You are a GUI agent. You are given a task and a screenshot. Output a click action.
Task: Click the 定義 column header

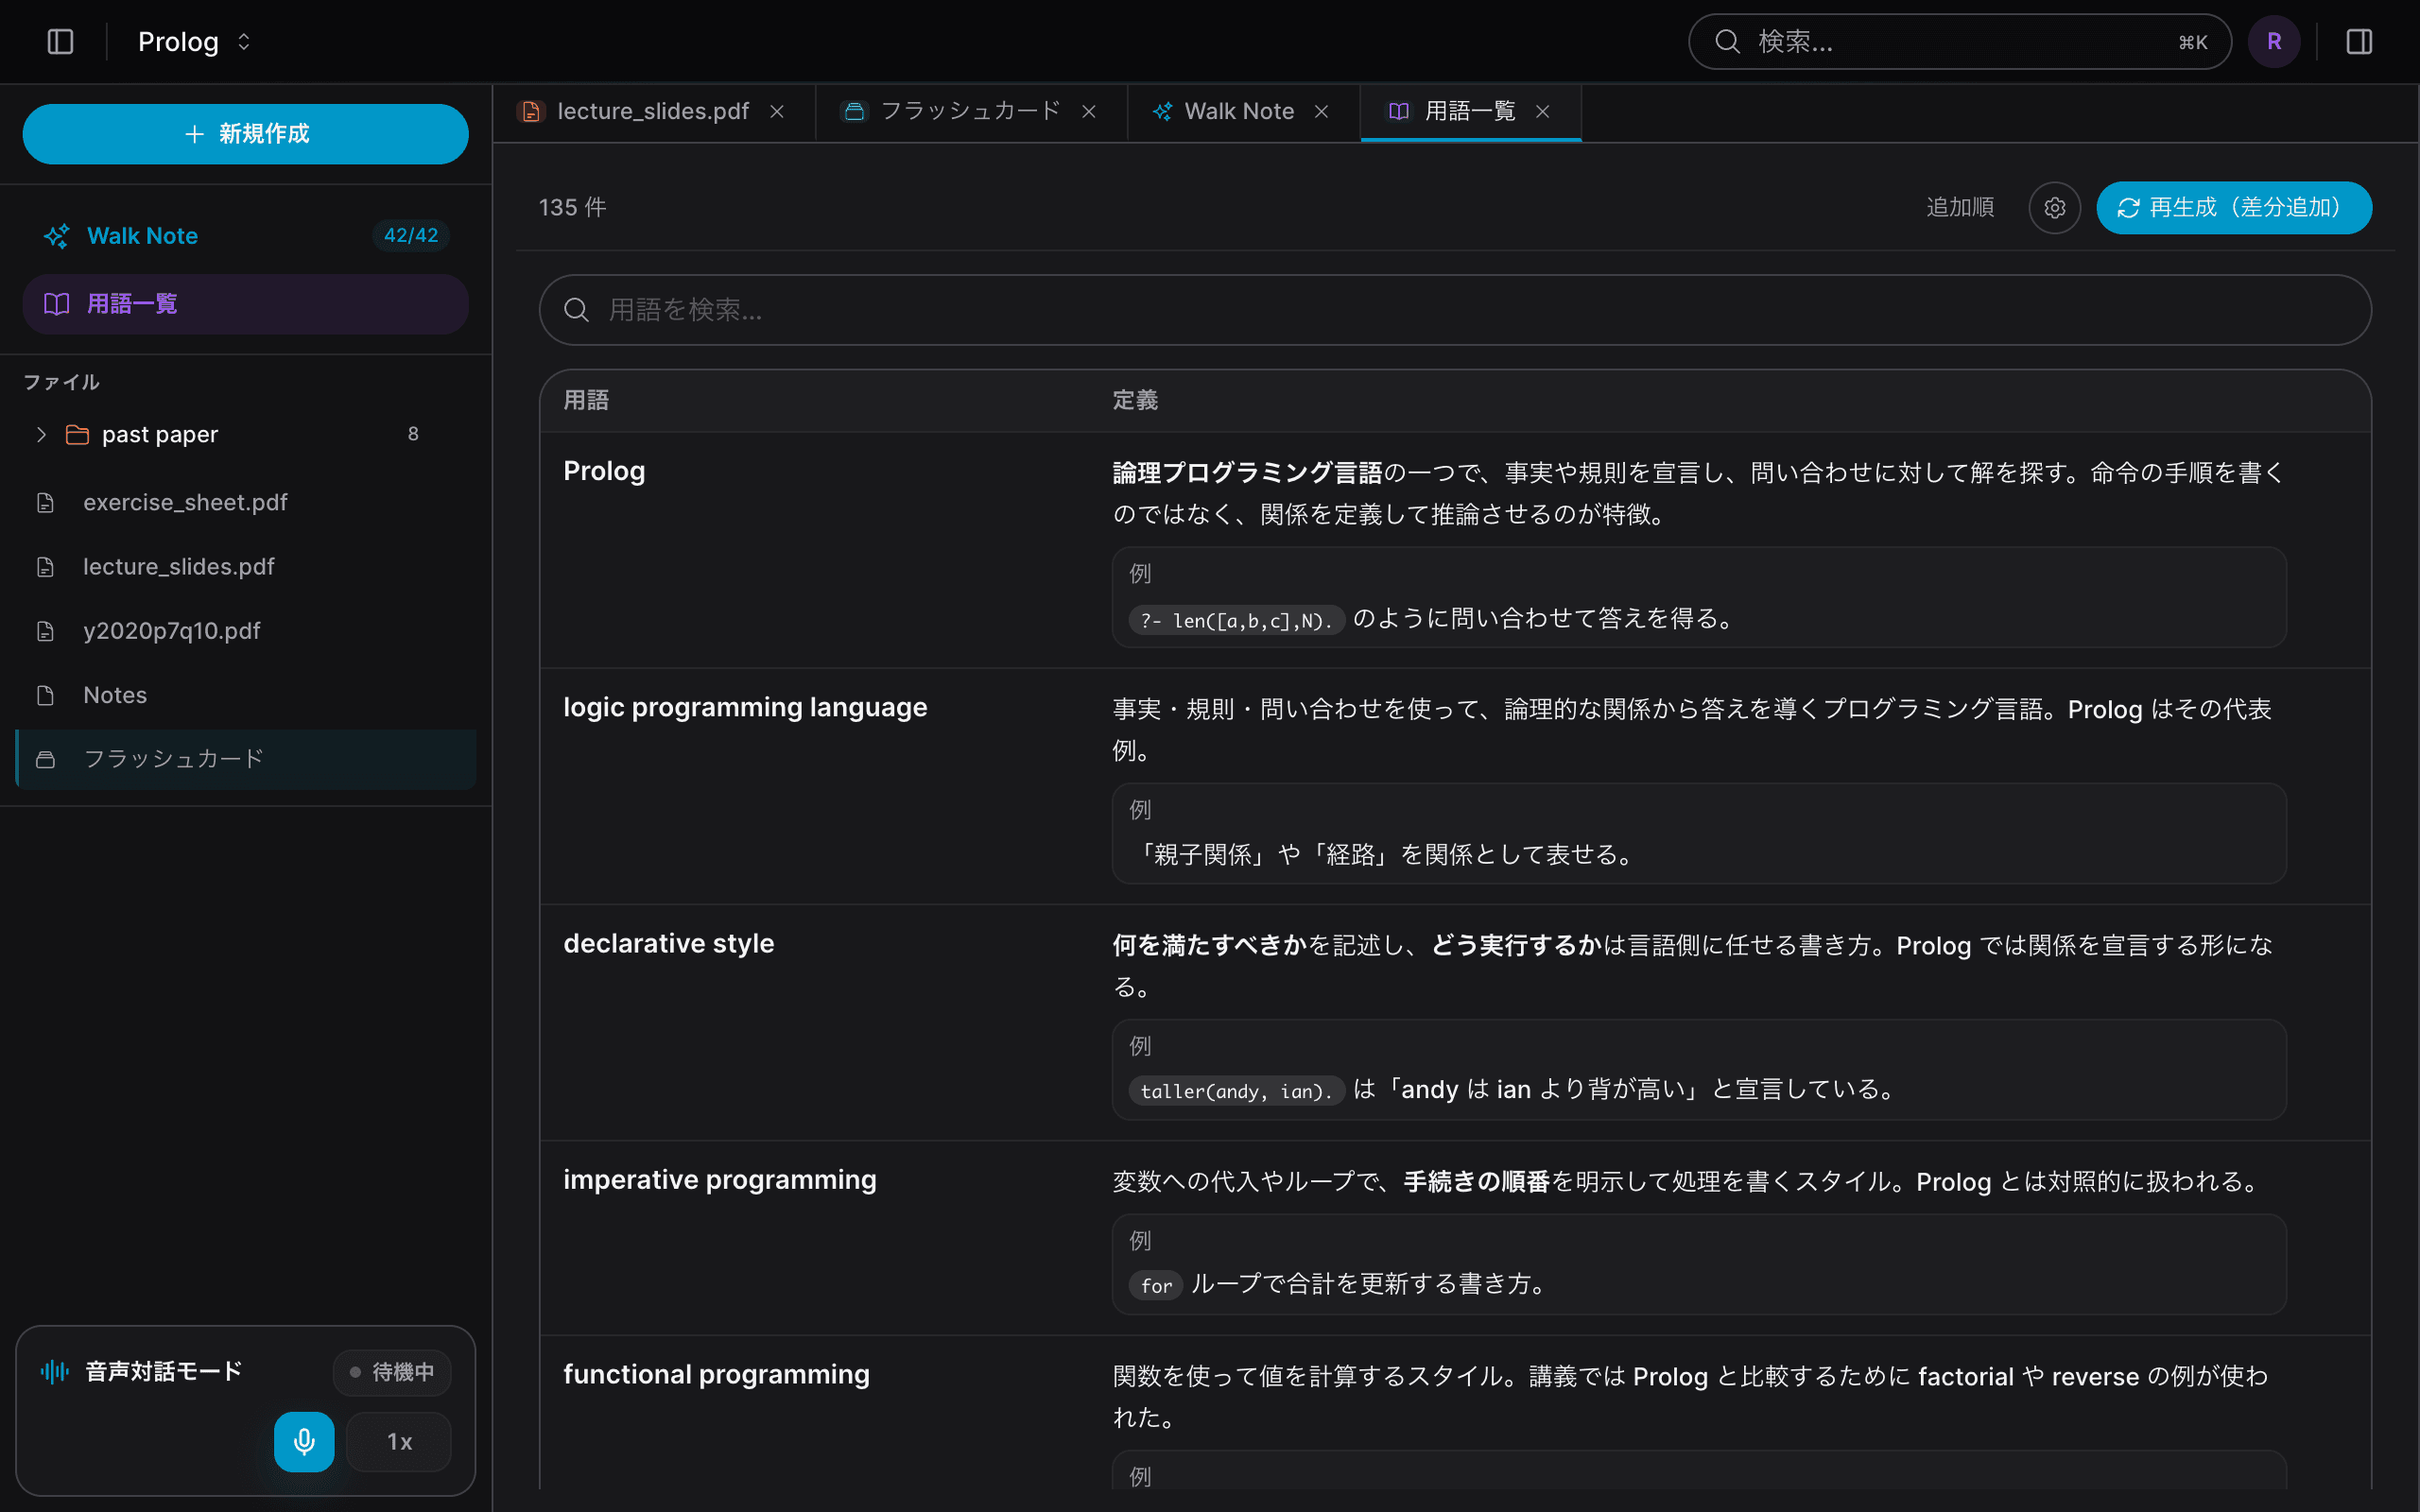1135,400
